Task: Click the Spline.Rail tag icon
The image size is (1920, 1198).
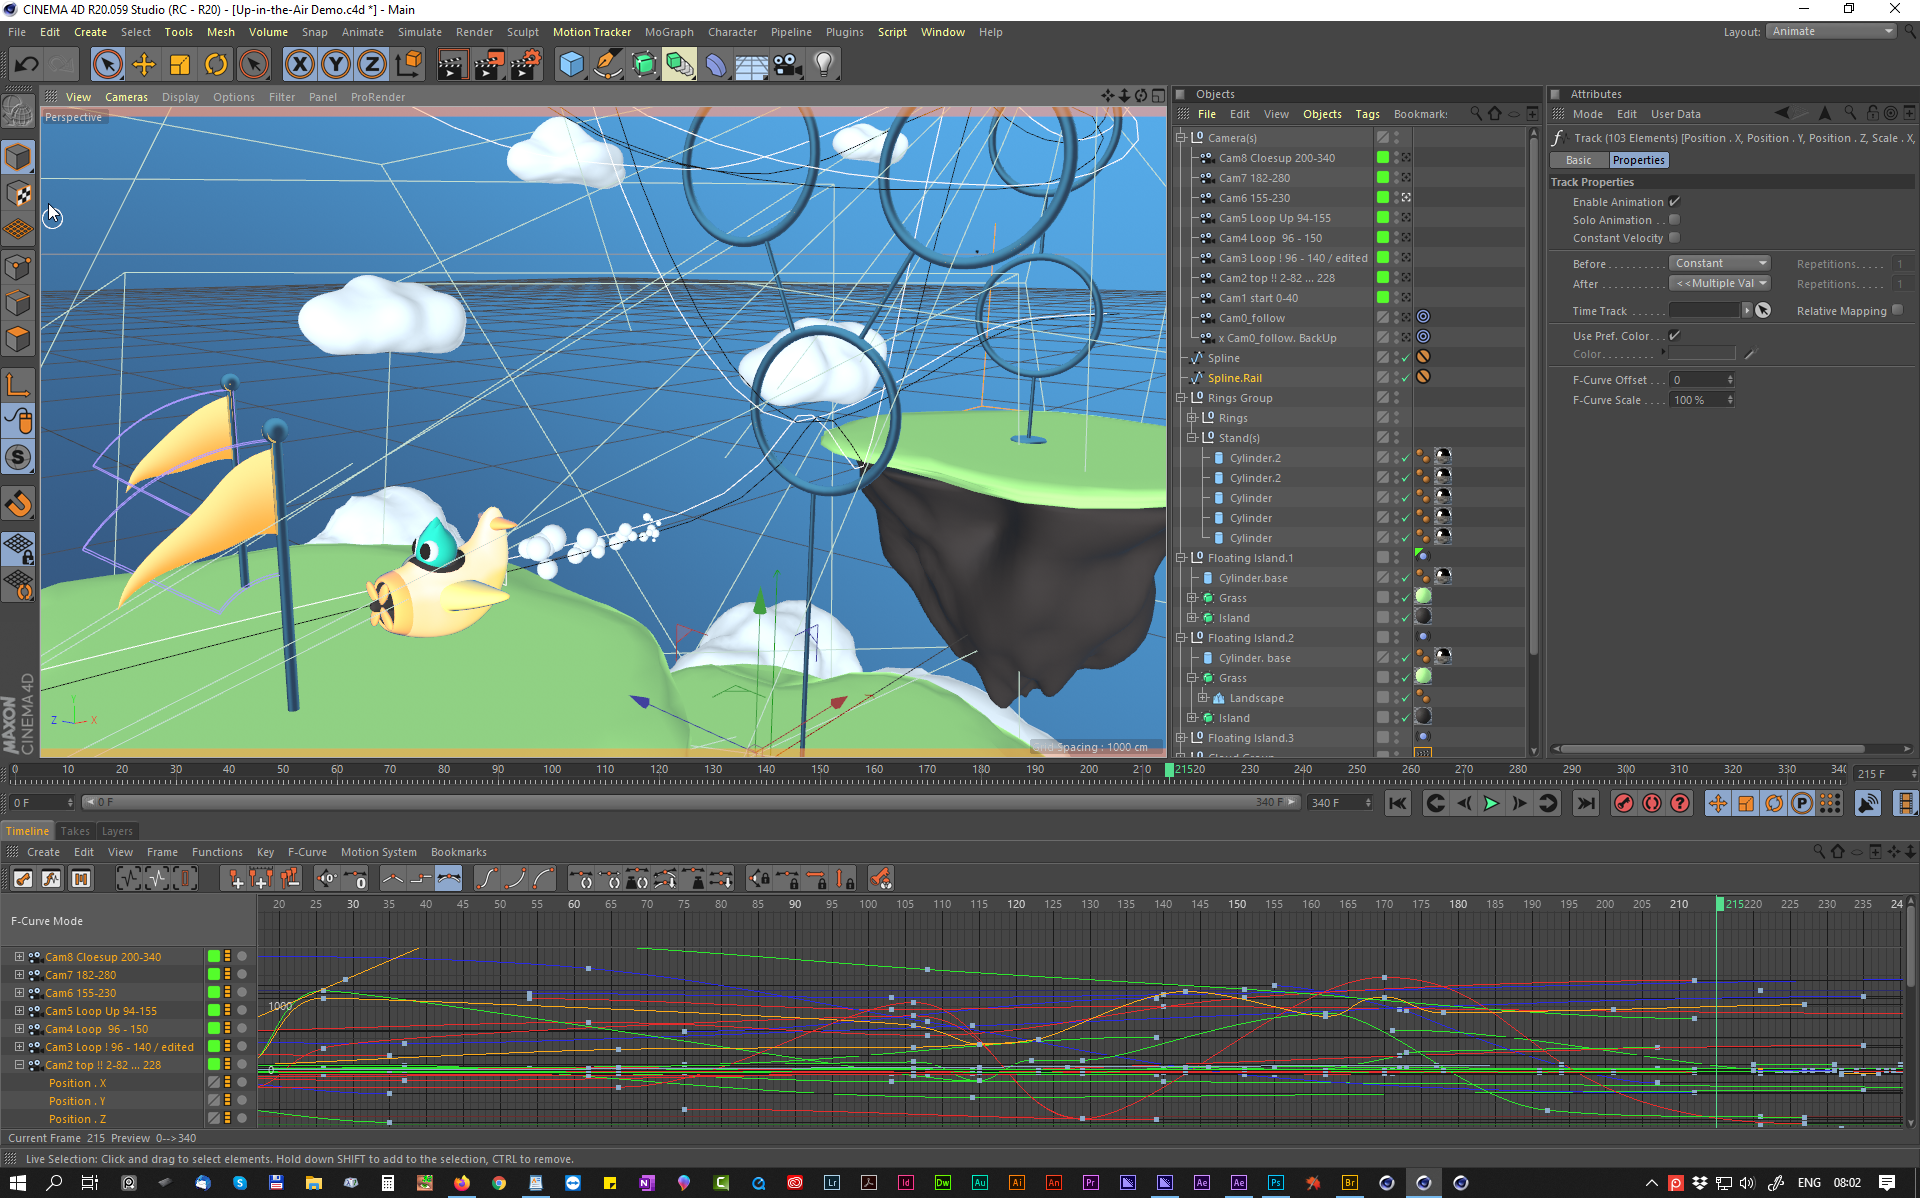Action: pos(1423,377)
